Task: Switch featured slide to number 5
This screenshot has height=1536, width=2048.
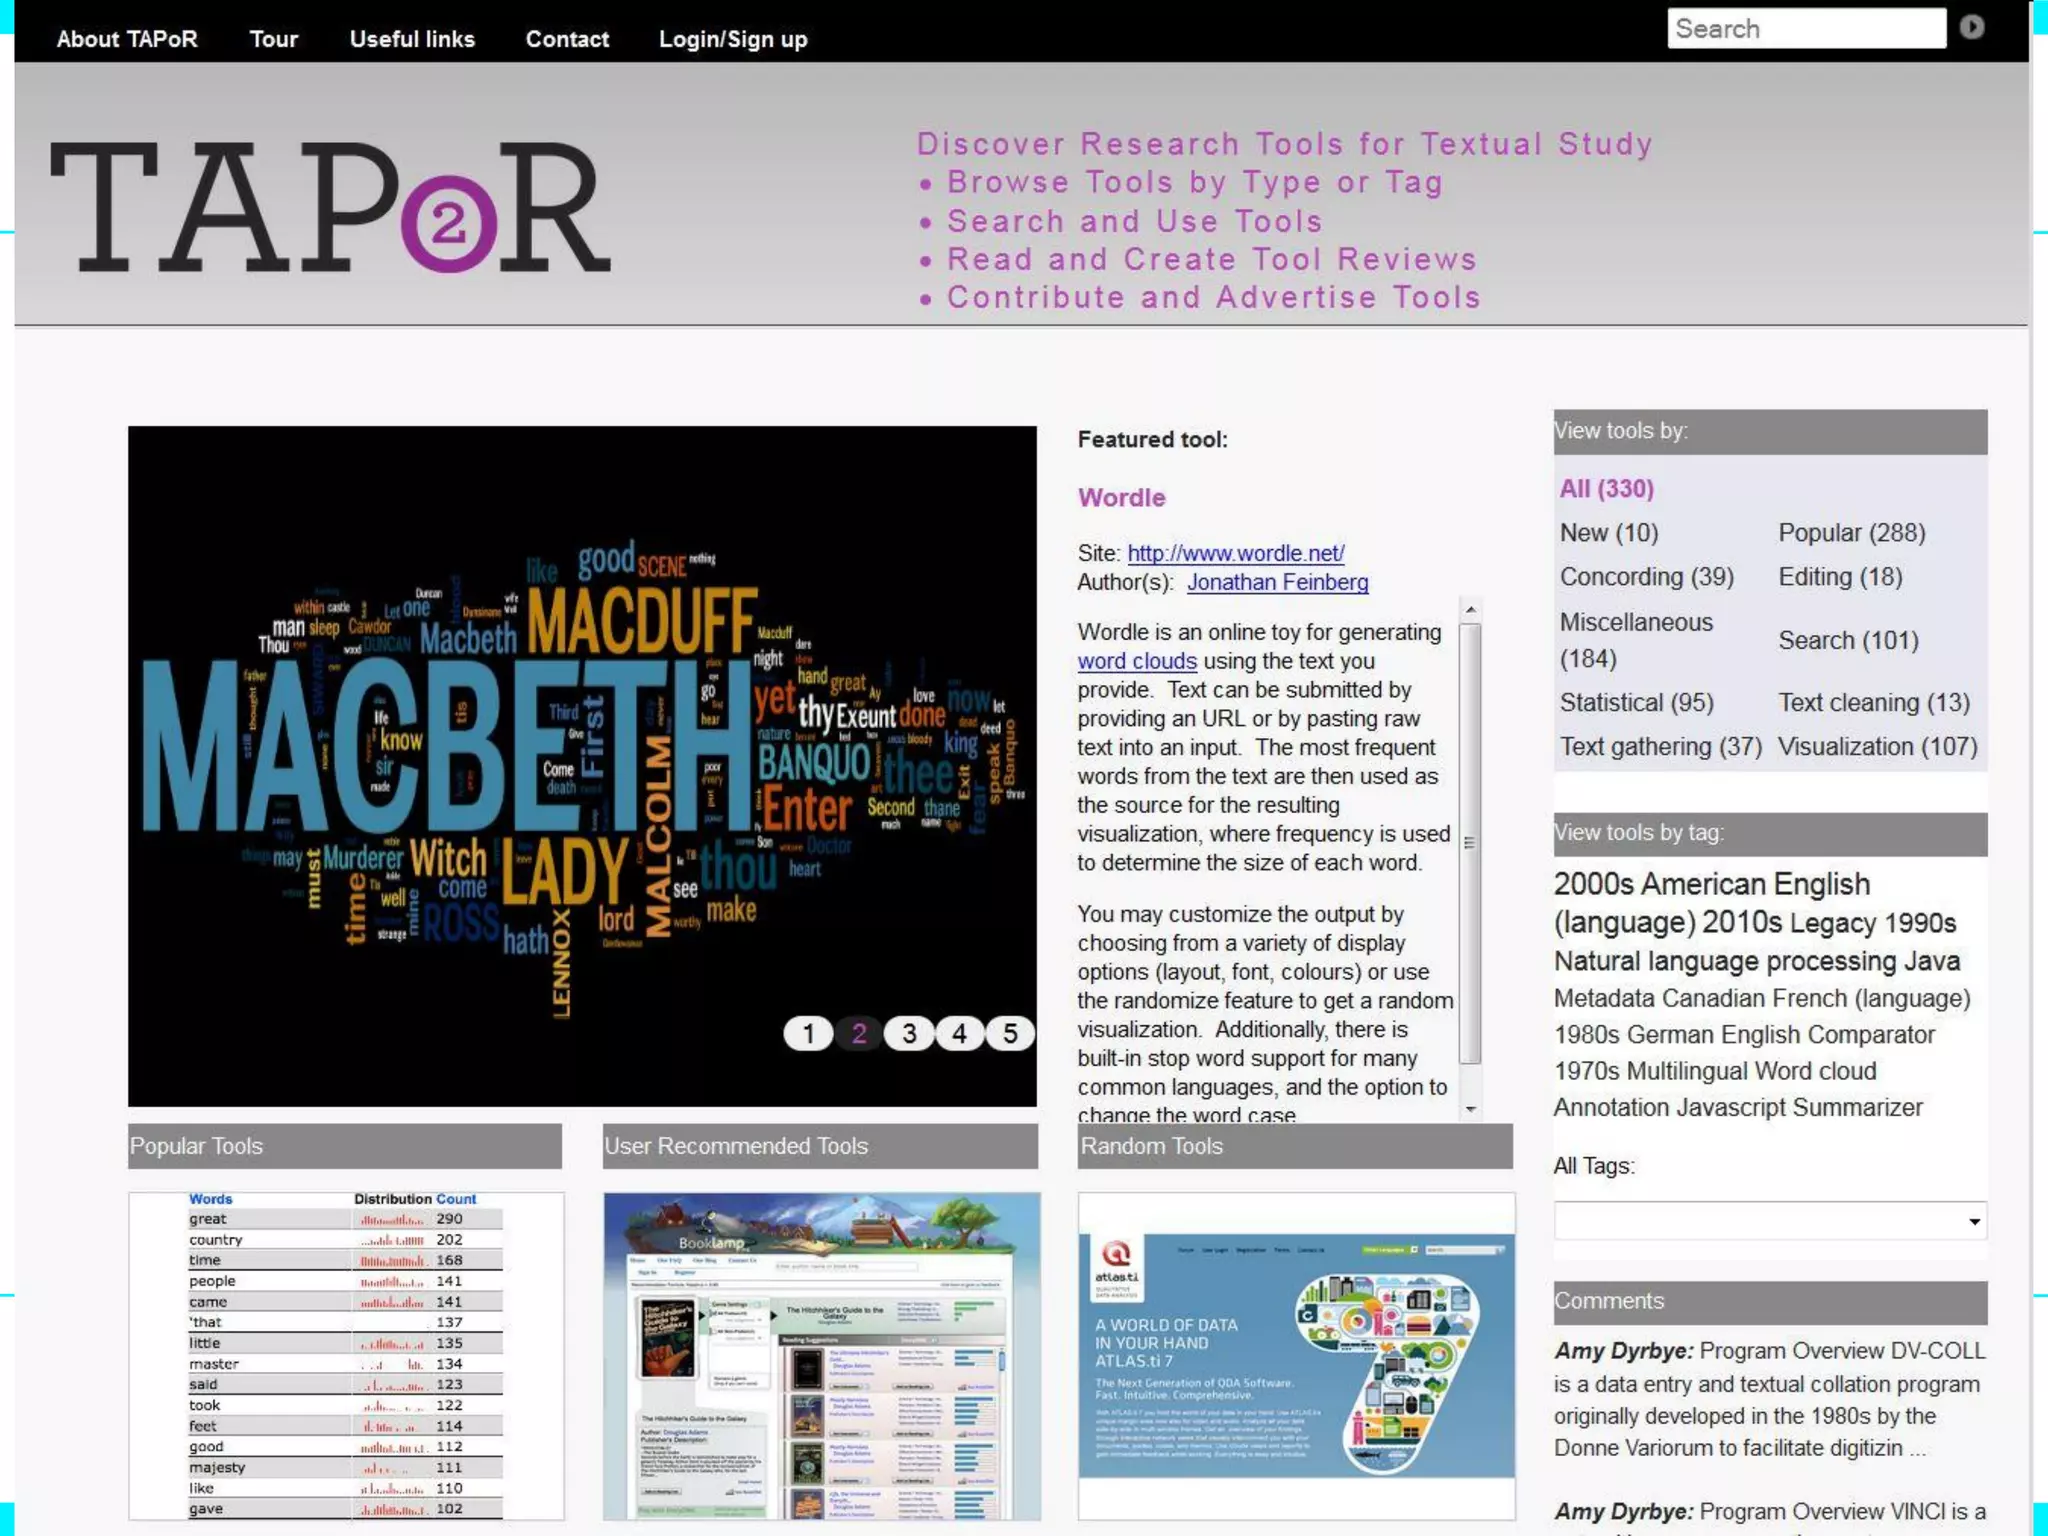Action: click(1010, 1033)
